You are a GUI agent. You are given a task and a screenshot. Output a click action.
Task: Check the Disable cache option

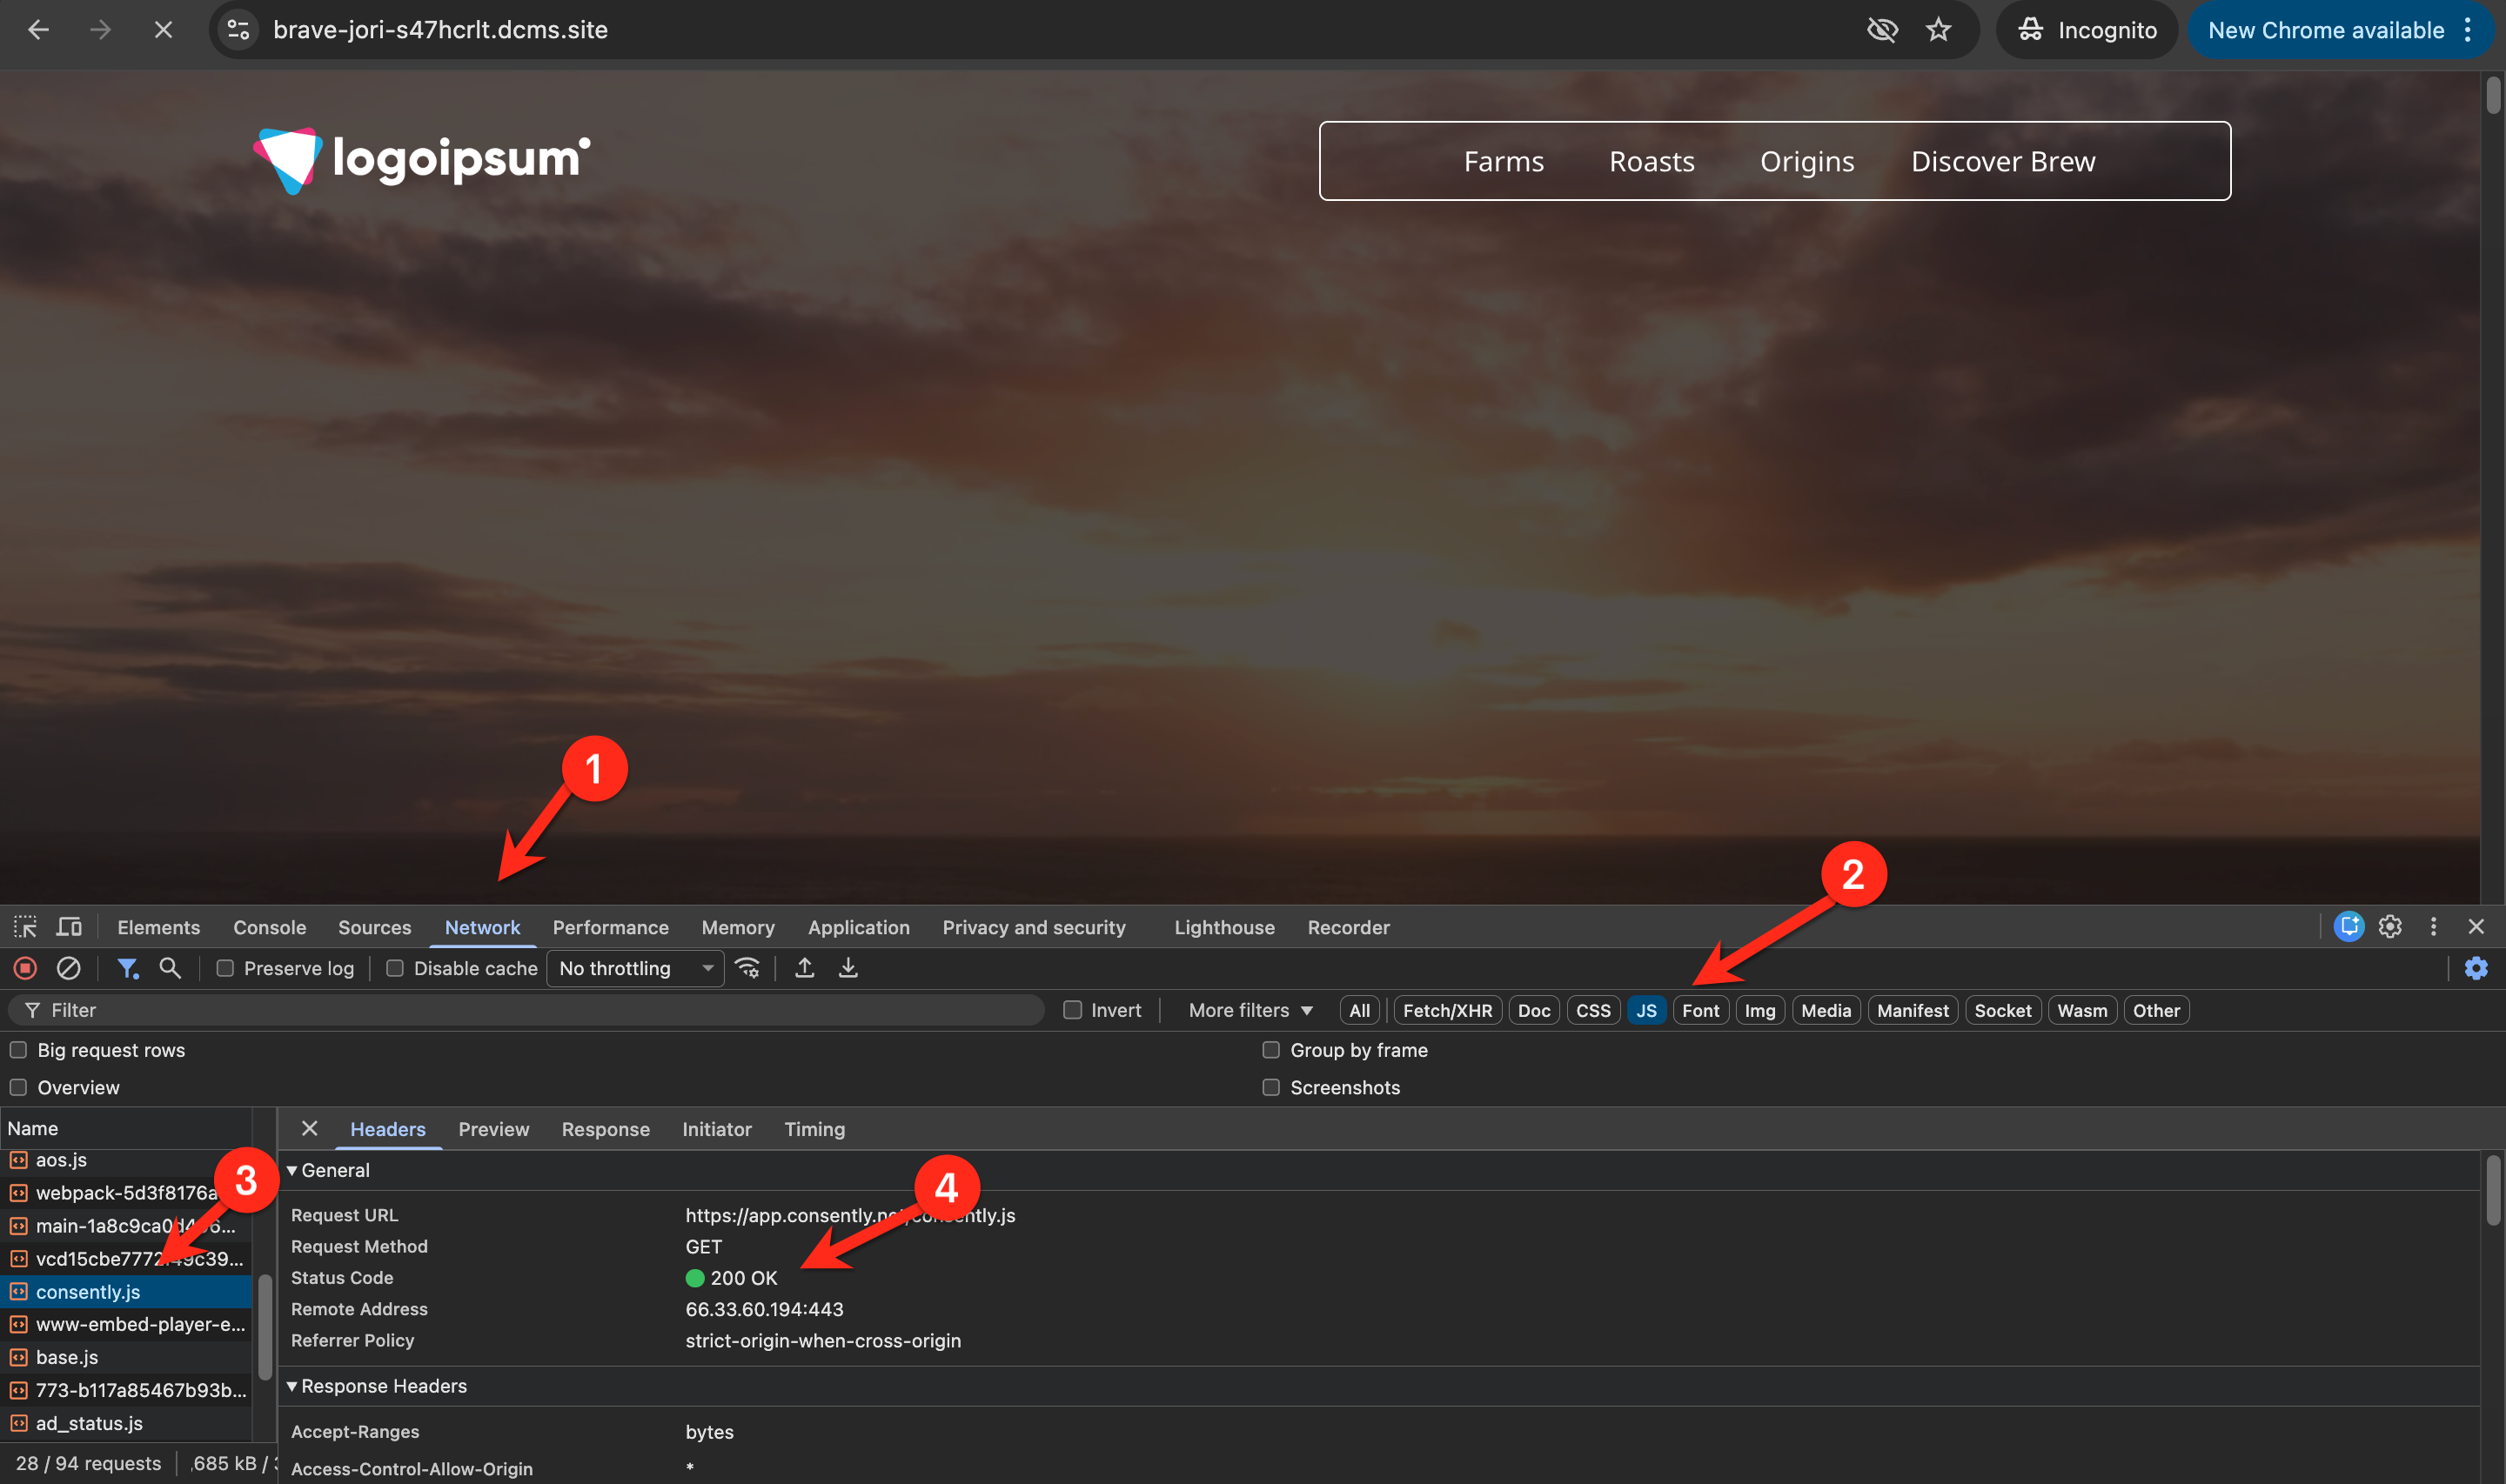pyautogui.click(x=395, y=968)
